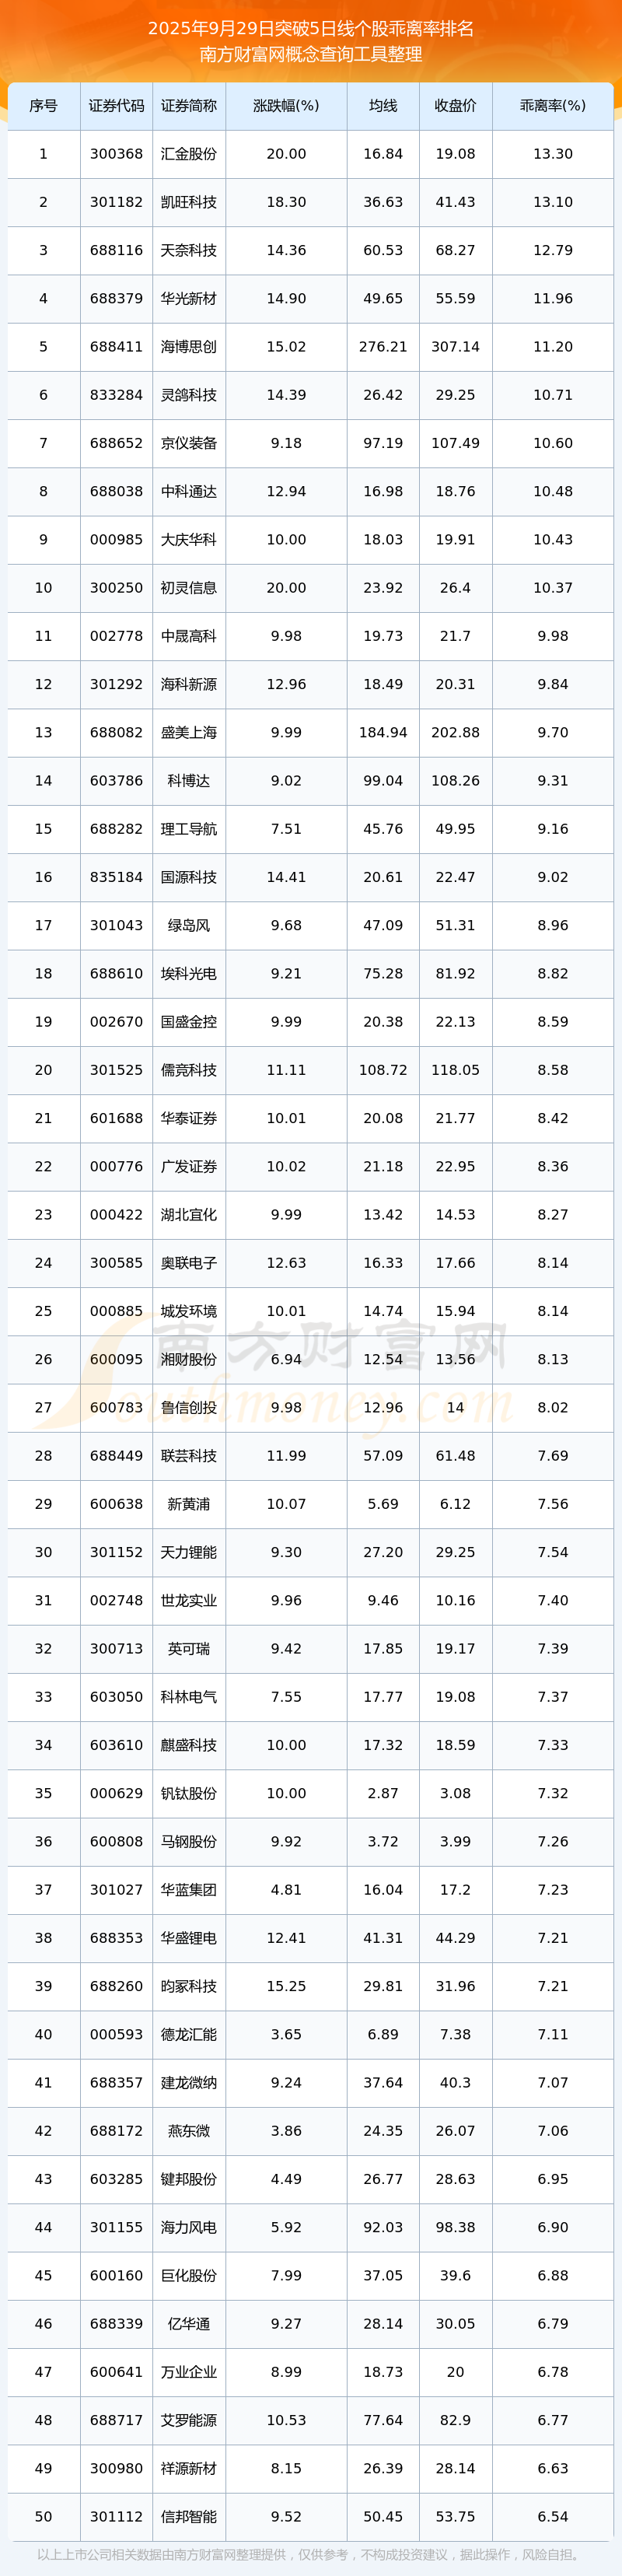Select stock name 德龙汇能
622x2576 pixels.
coord(189,2035)
